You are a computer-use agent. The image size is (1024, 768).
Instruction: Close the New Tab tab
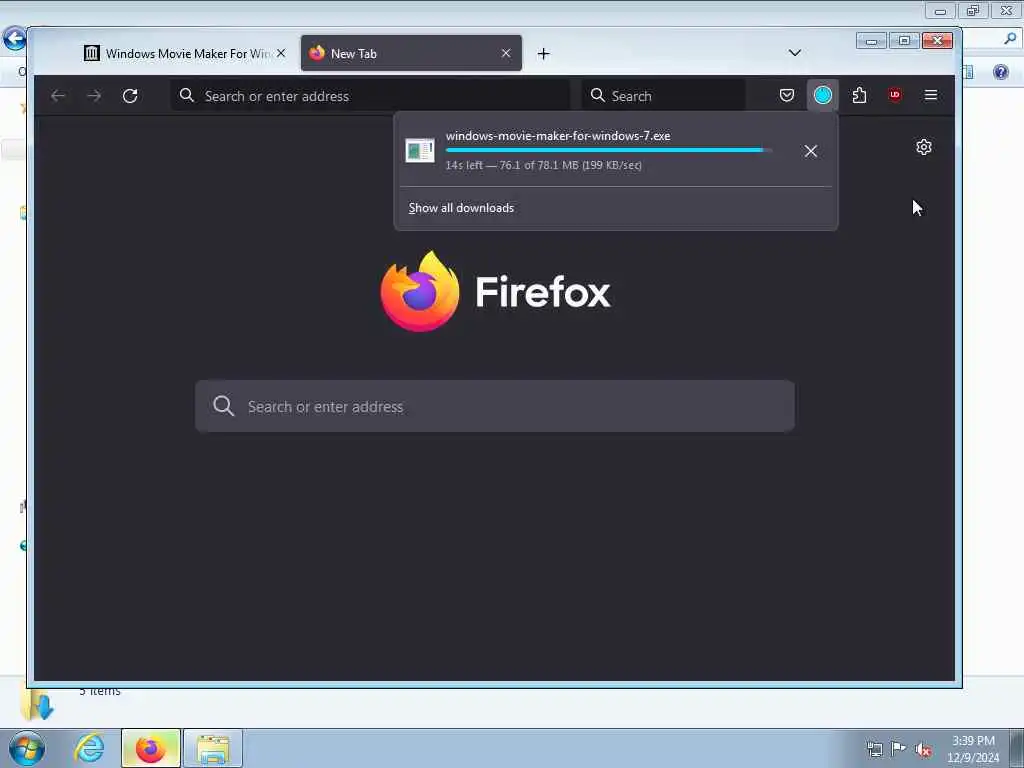tap(505, 53)
